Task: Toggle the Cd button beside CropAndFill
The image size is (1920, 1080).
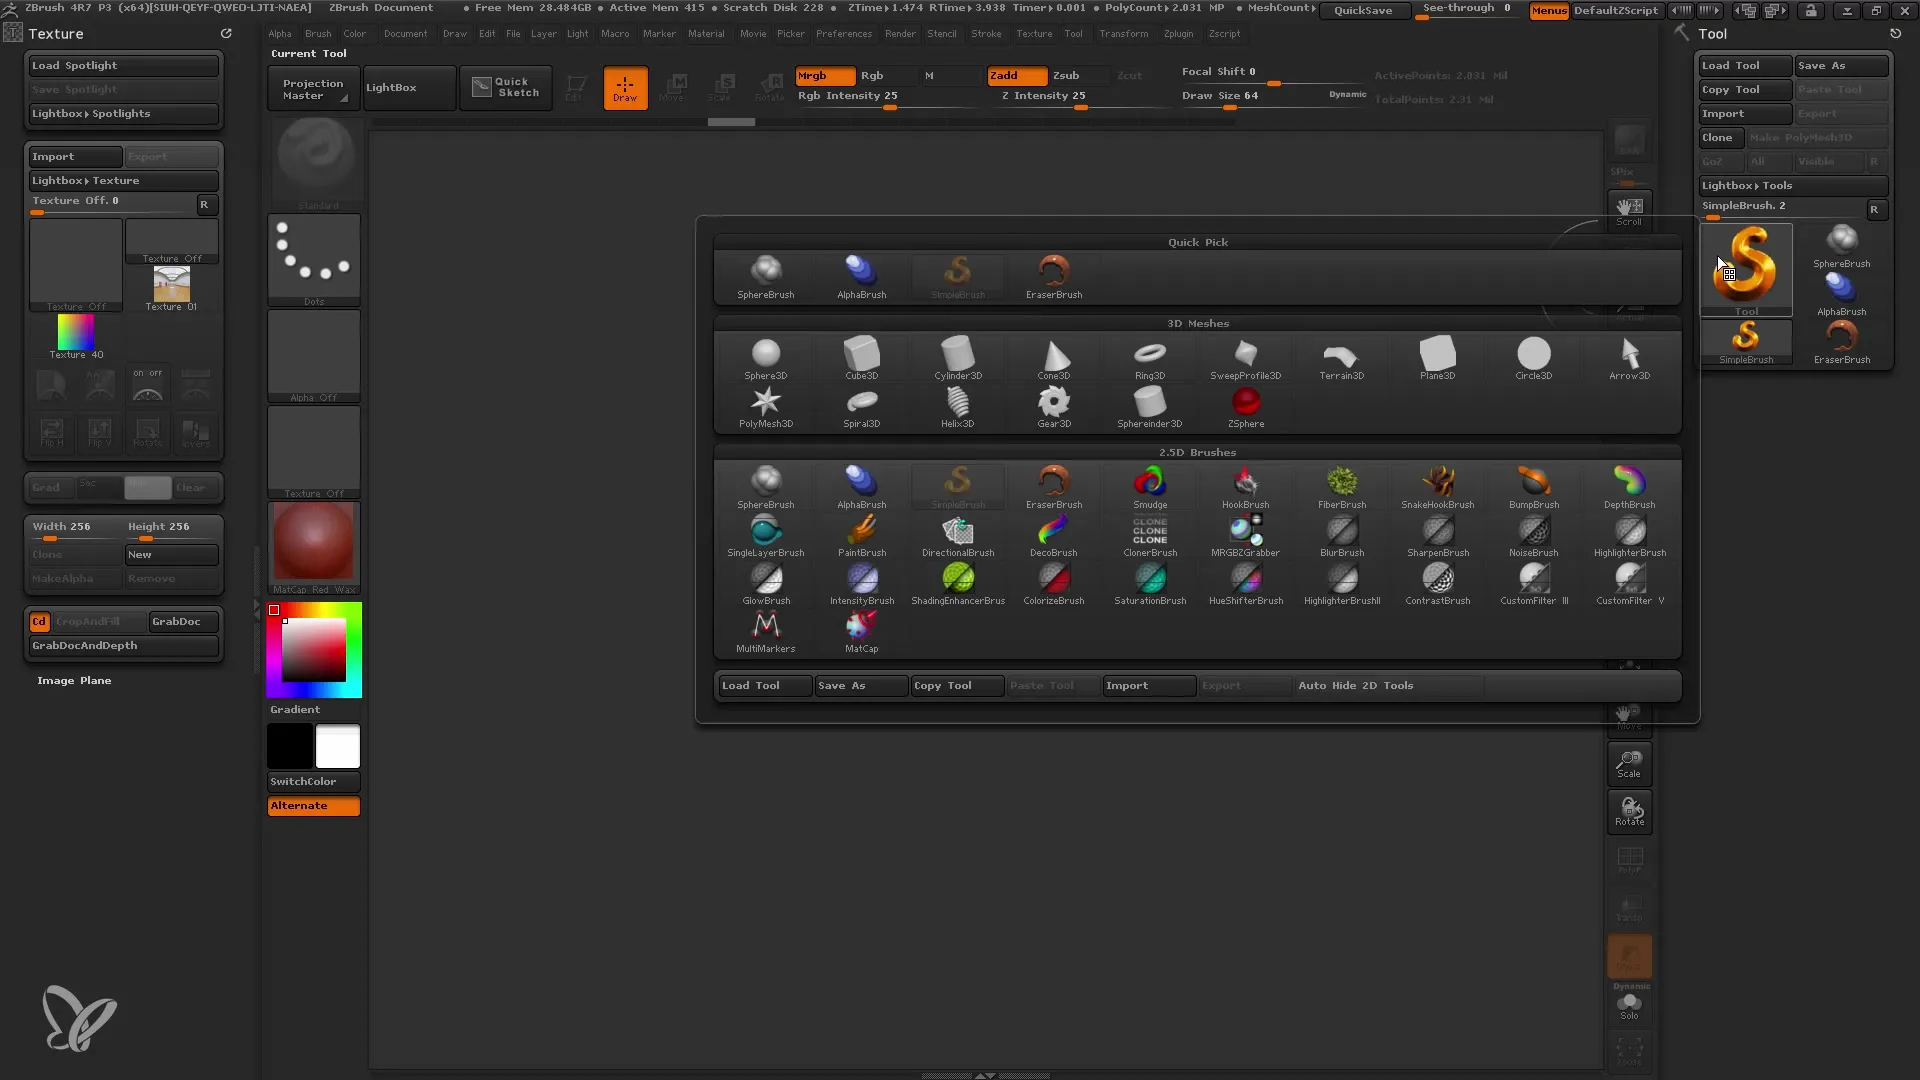Action: 39,621
